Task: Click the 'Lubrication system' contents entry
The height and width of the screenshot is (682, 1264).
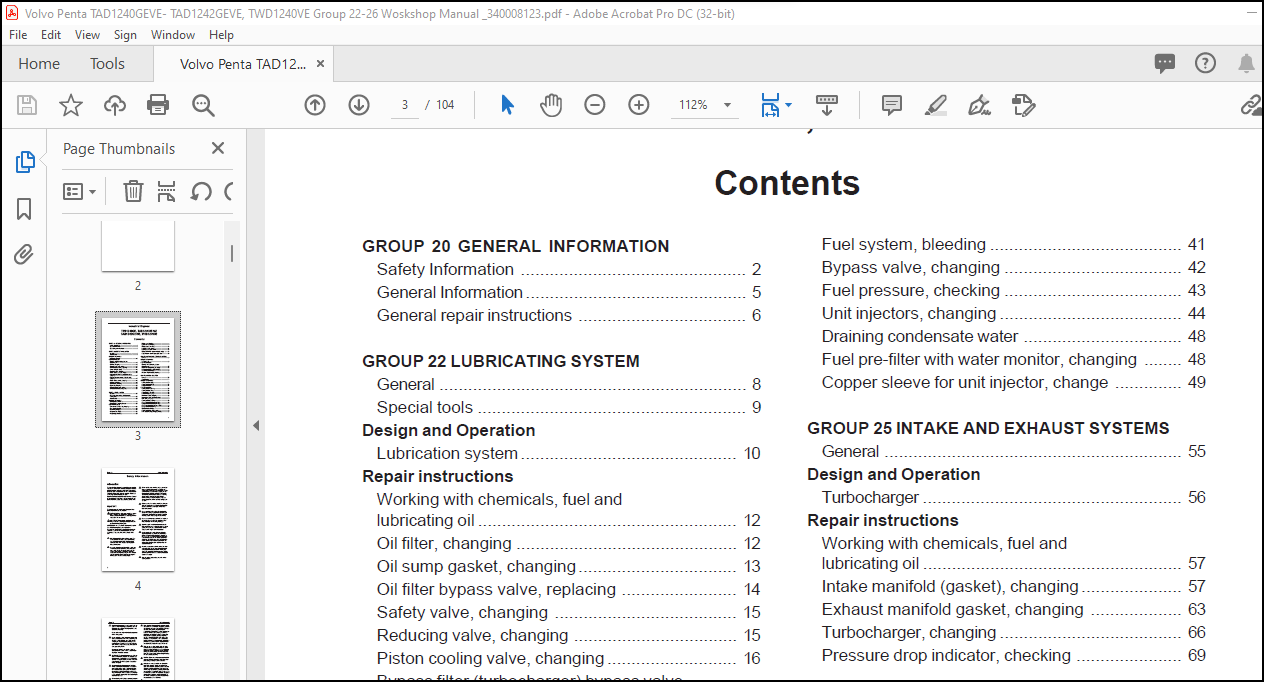Action: [447, 453]
